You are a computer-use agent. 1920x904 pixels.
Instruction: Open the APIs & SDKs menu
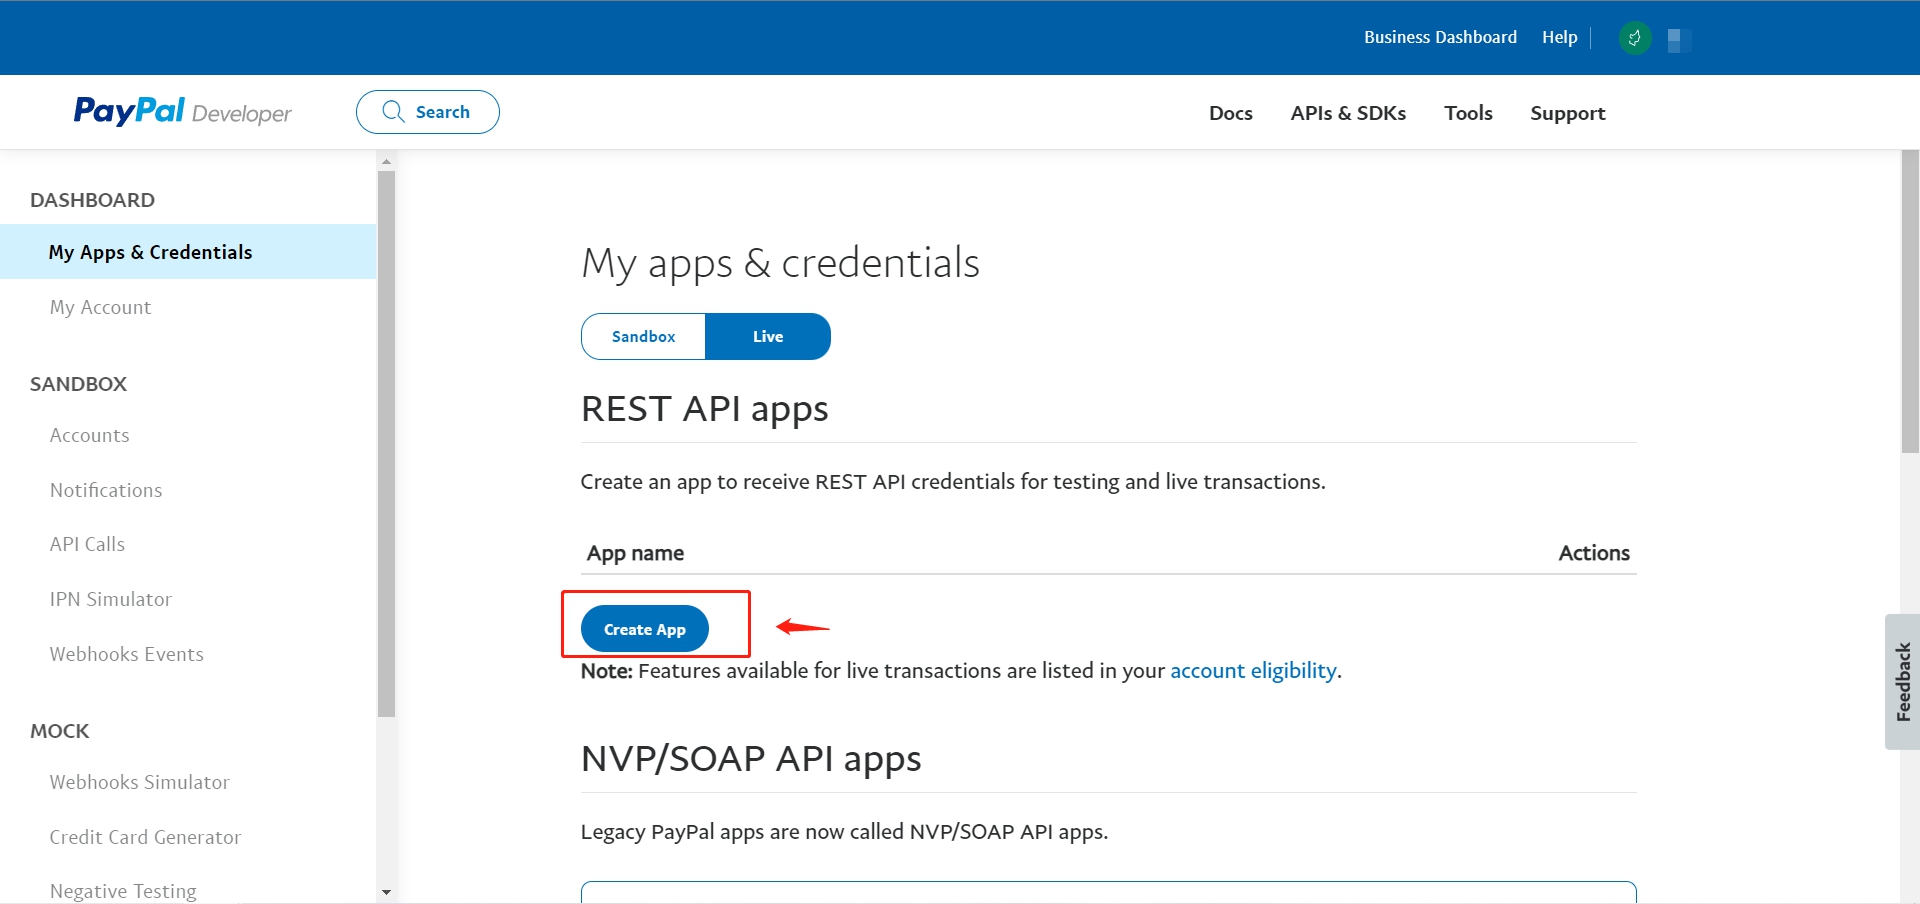pos(1348,113)
